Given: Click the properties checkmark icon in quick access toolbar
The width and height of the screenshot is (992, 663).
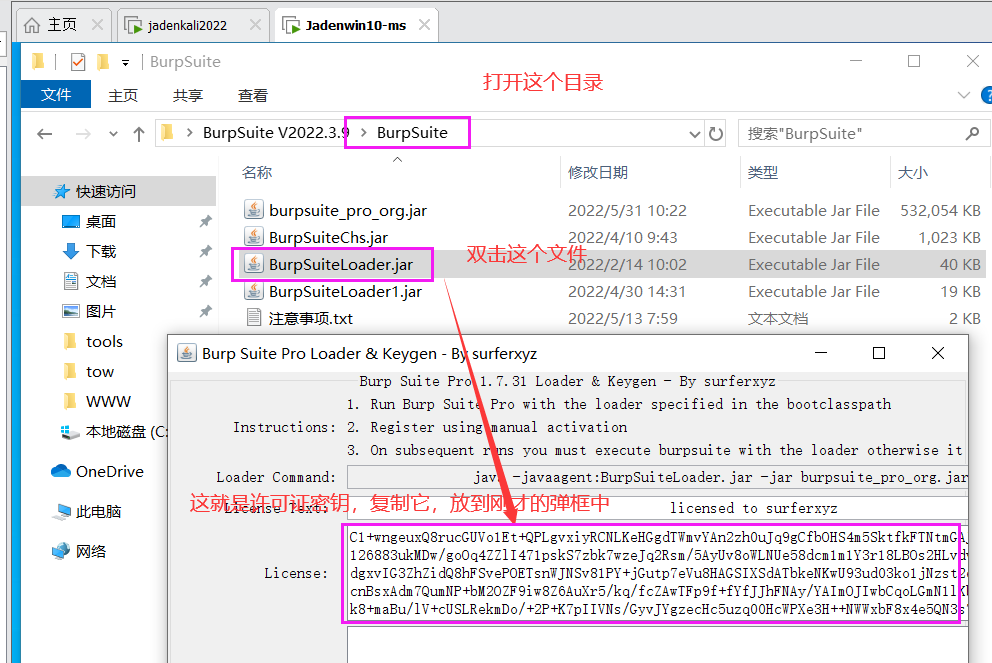Looking at the screenshot, I should 78,62.
